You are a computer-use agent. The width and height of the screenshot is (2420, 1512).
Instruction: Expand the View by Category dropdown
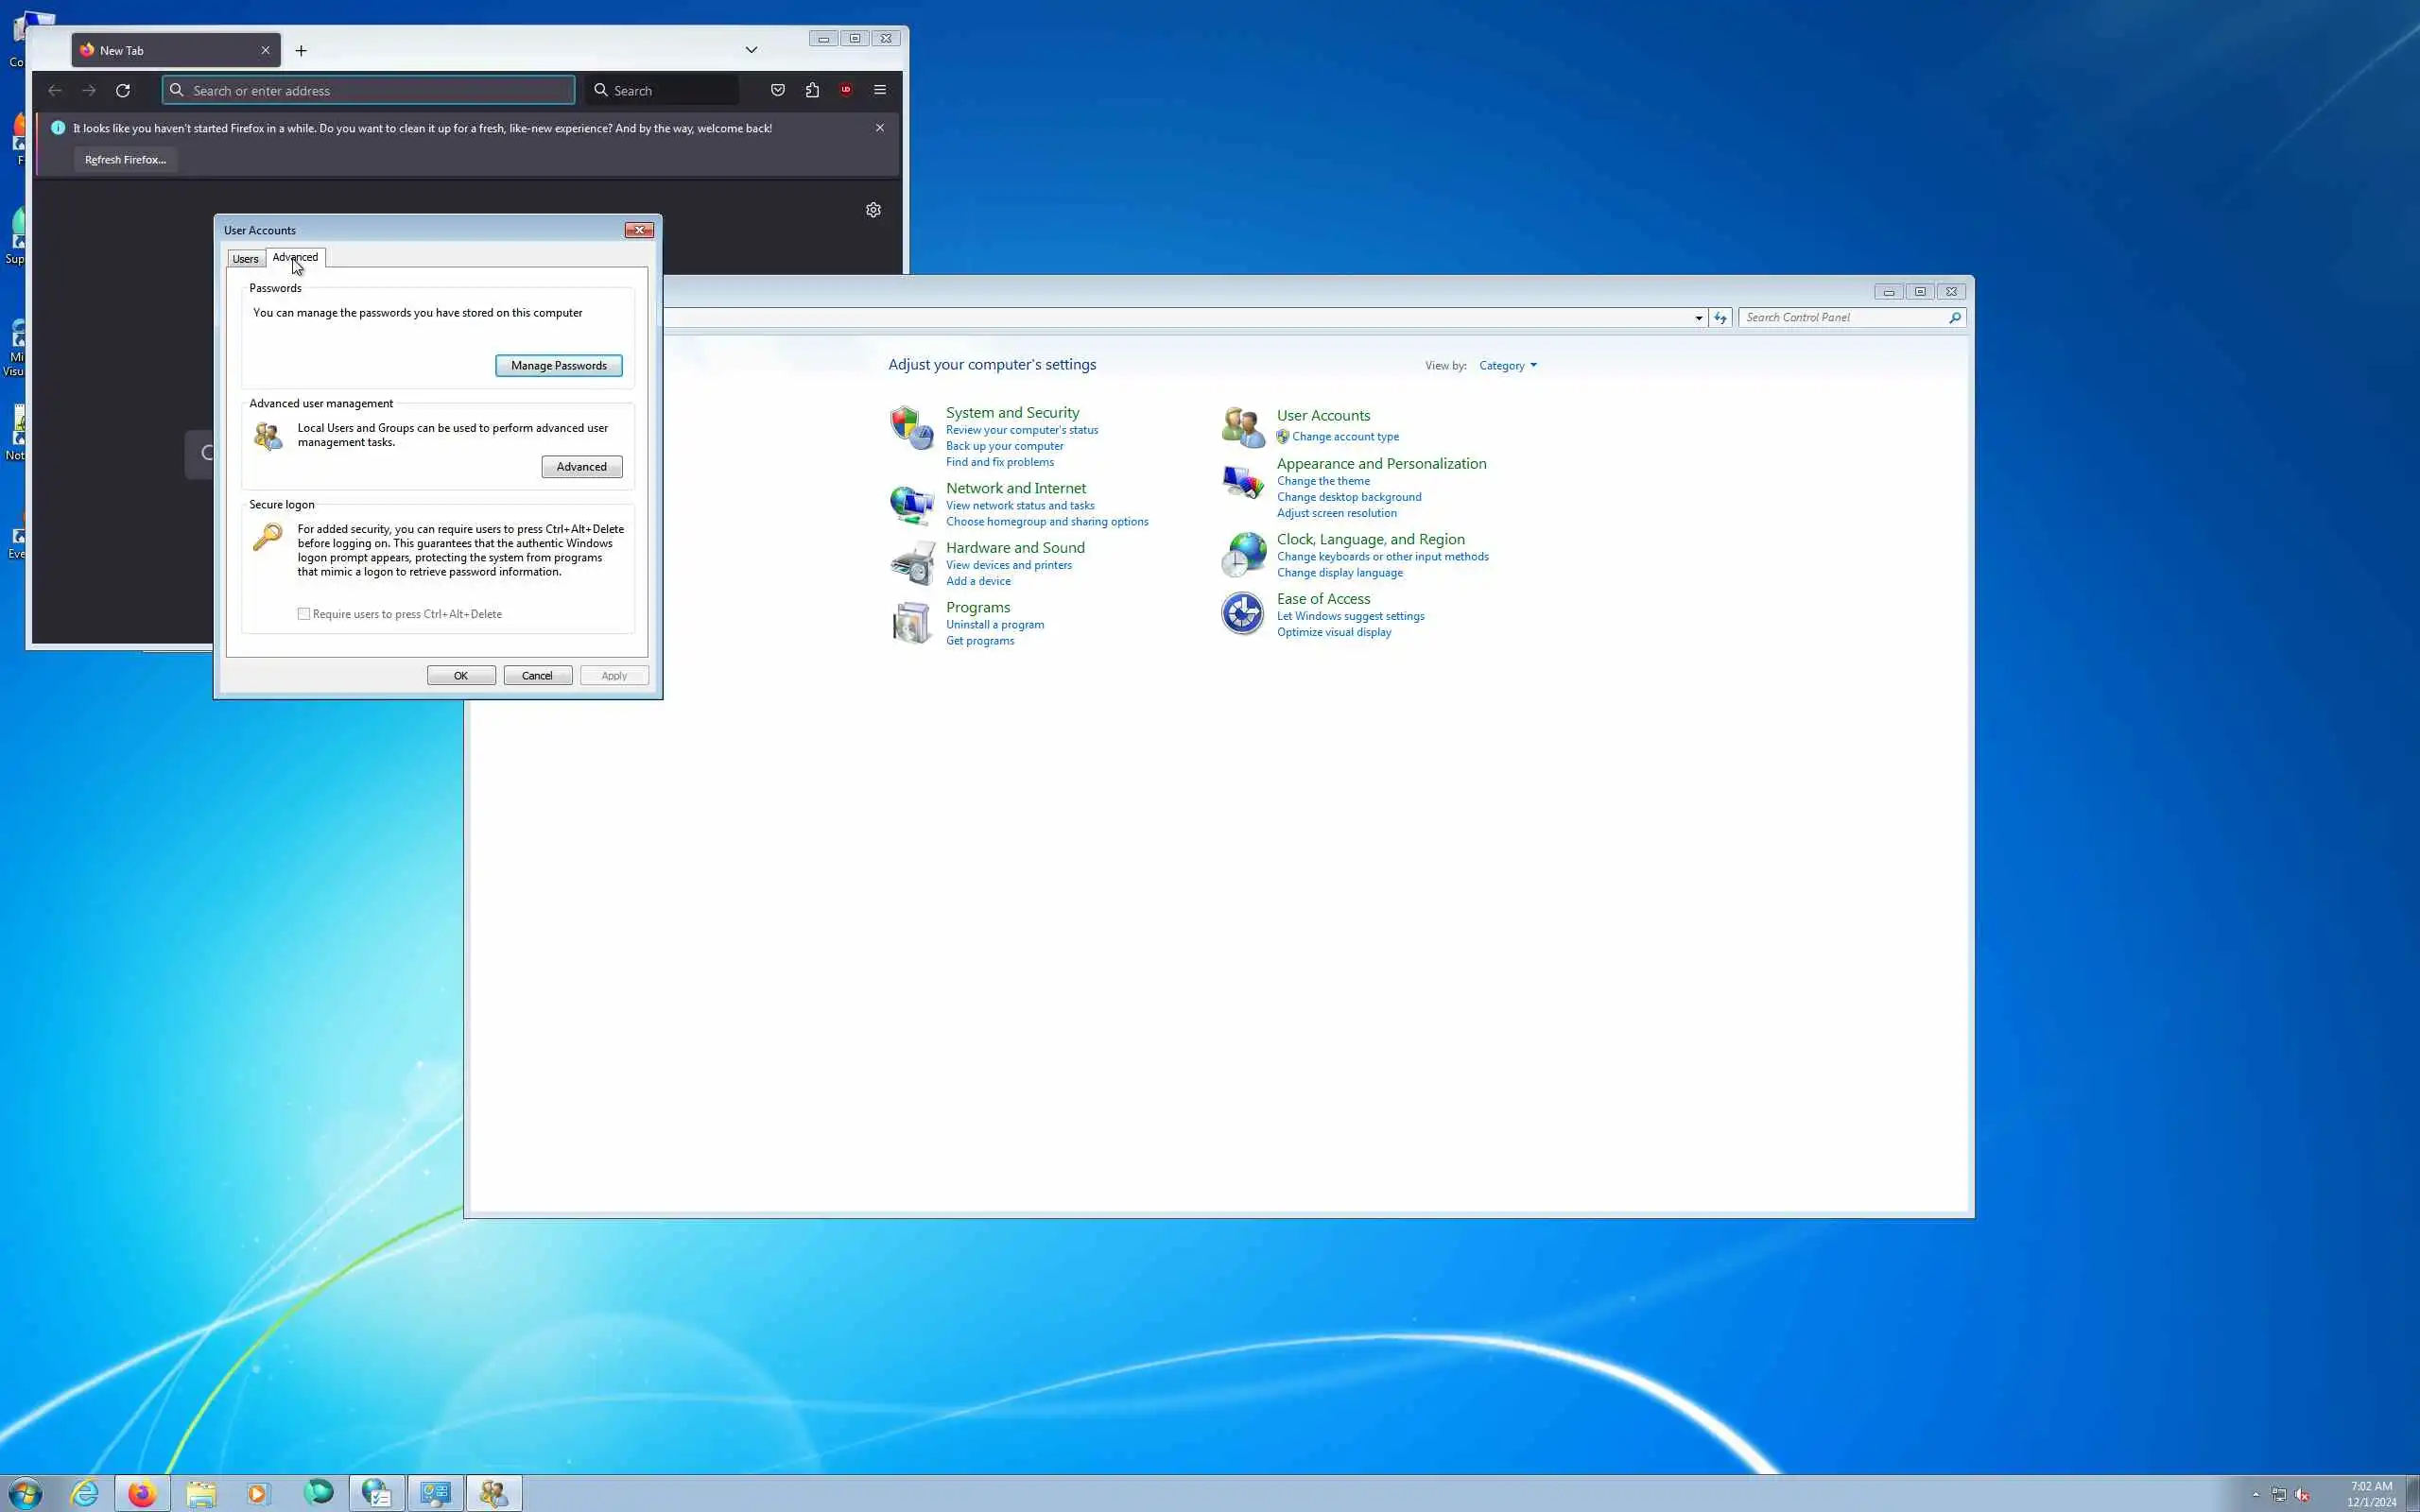tap(1508, 366)
